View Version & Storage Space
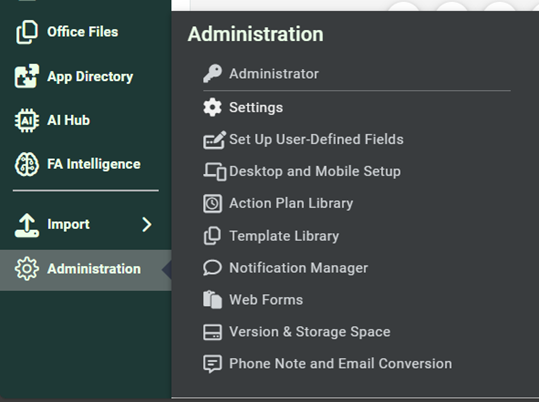Viewport: 539px width, 402px height. (310, 332)
